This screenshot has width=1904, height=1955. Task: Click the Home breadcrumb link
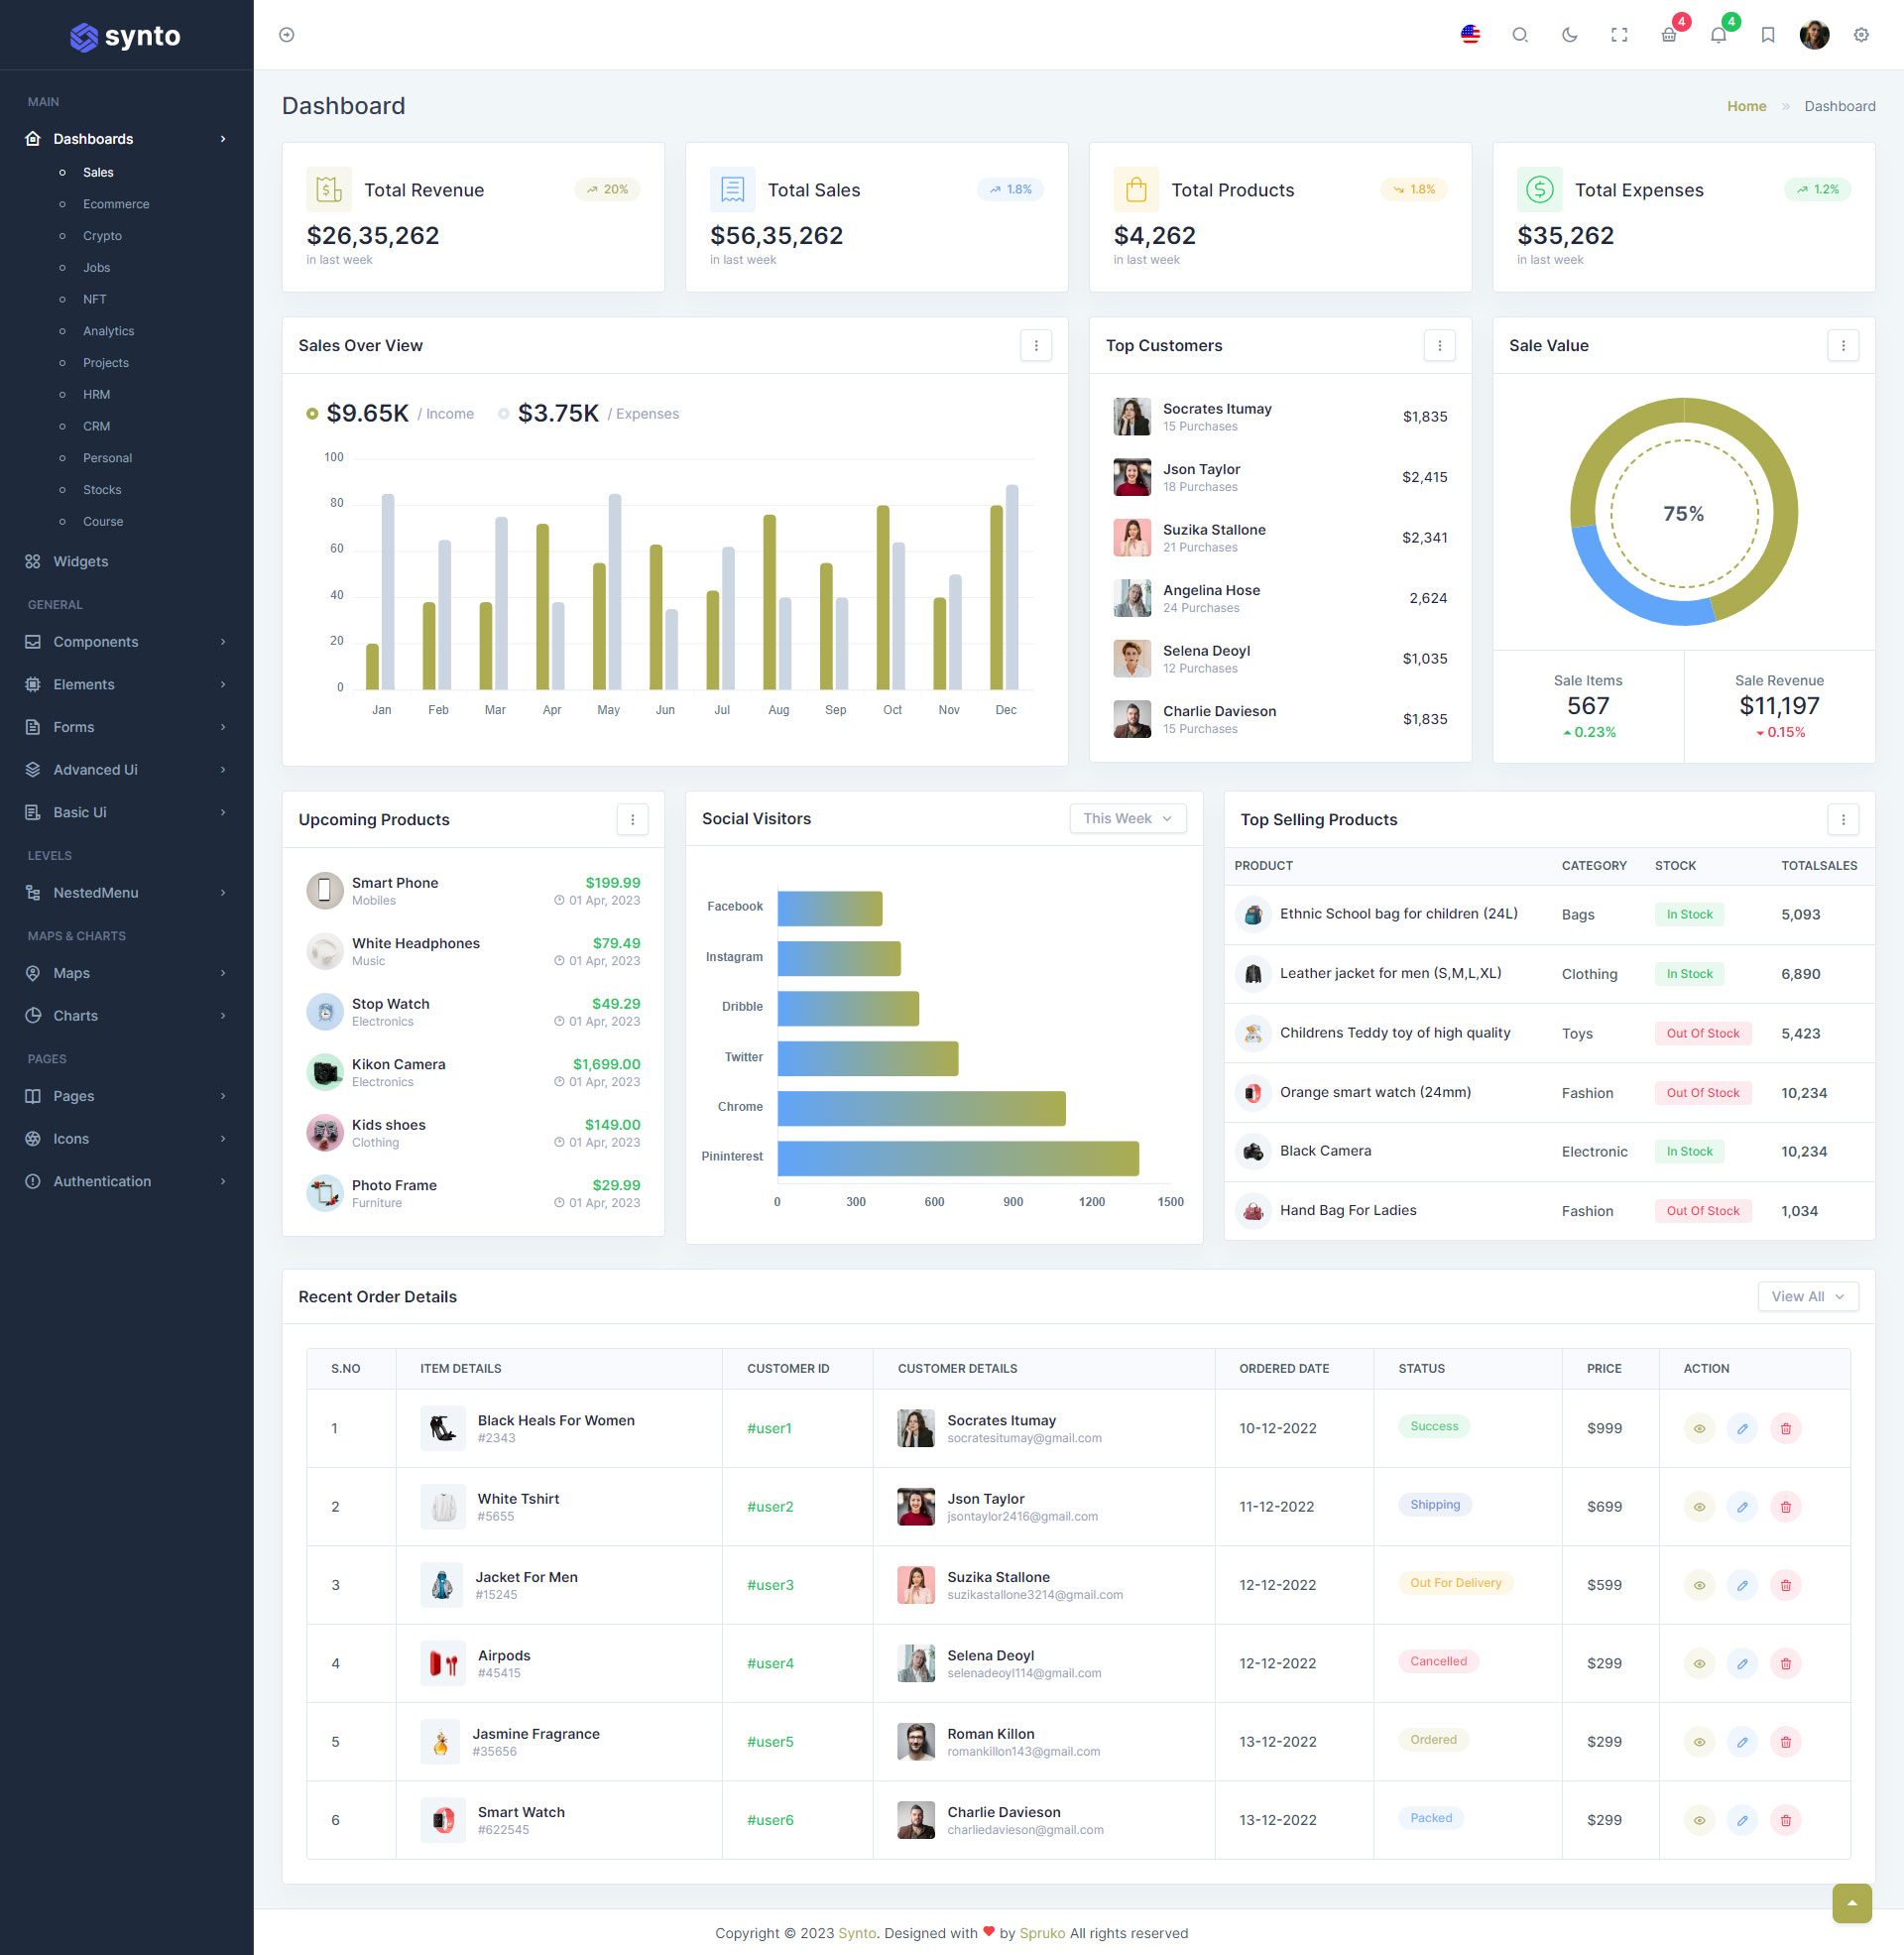[1746, 106]
